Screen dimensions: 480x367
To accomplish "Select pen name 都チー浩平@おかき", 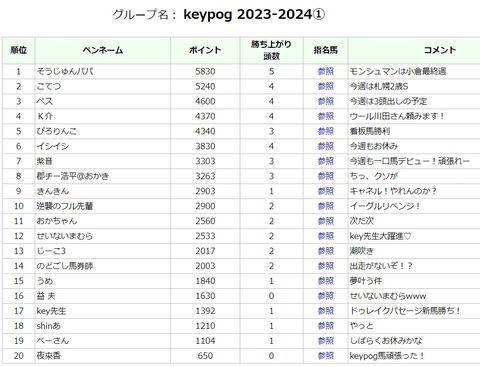I will pyautogui.click(x=73, y=176).
